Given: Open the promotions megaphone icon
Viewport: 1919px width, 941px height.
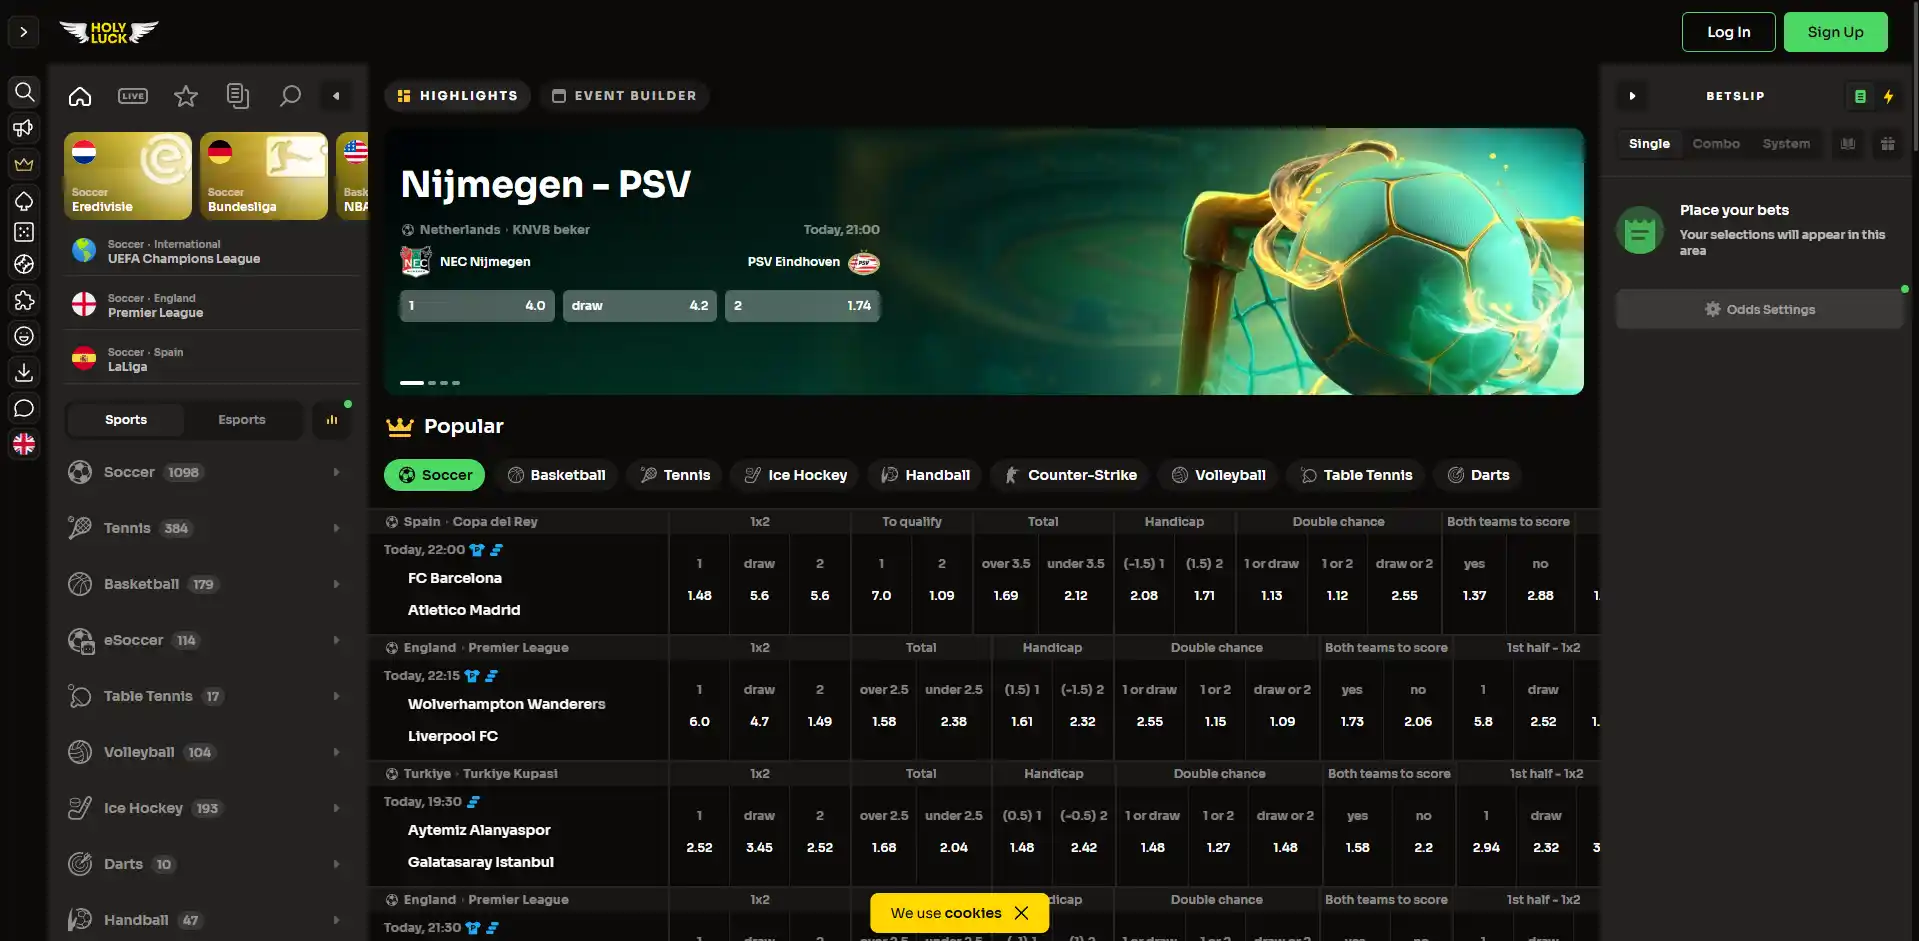Looking at the screenshot, I should tap(24, 128).
